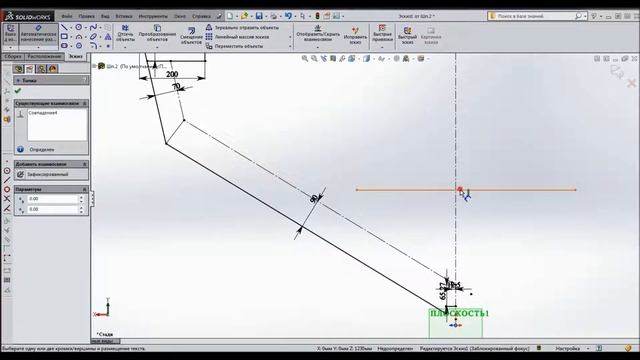The image size is (640, 360).
Task: Open the Правка menu
Action: click(x=86, y=16)
